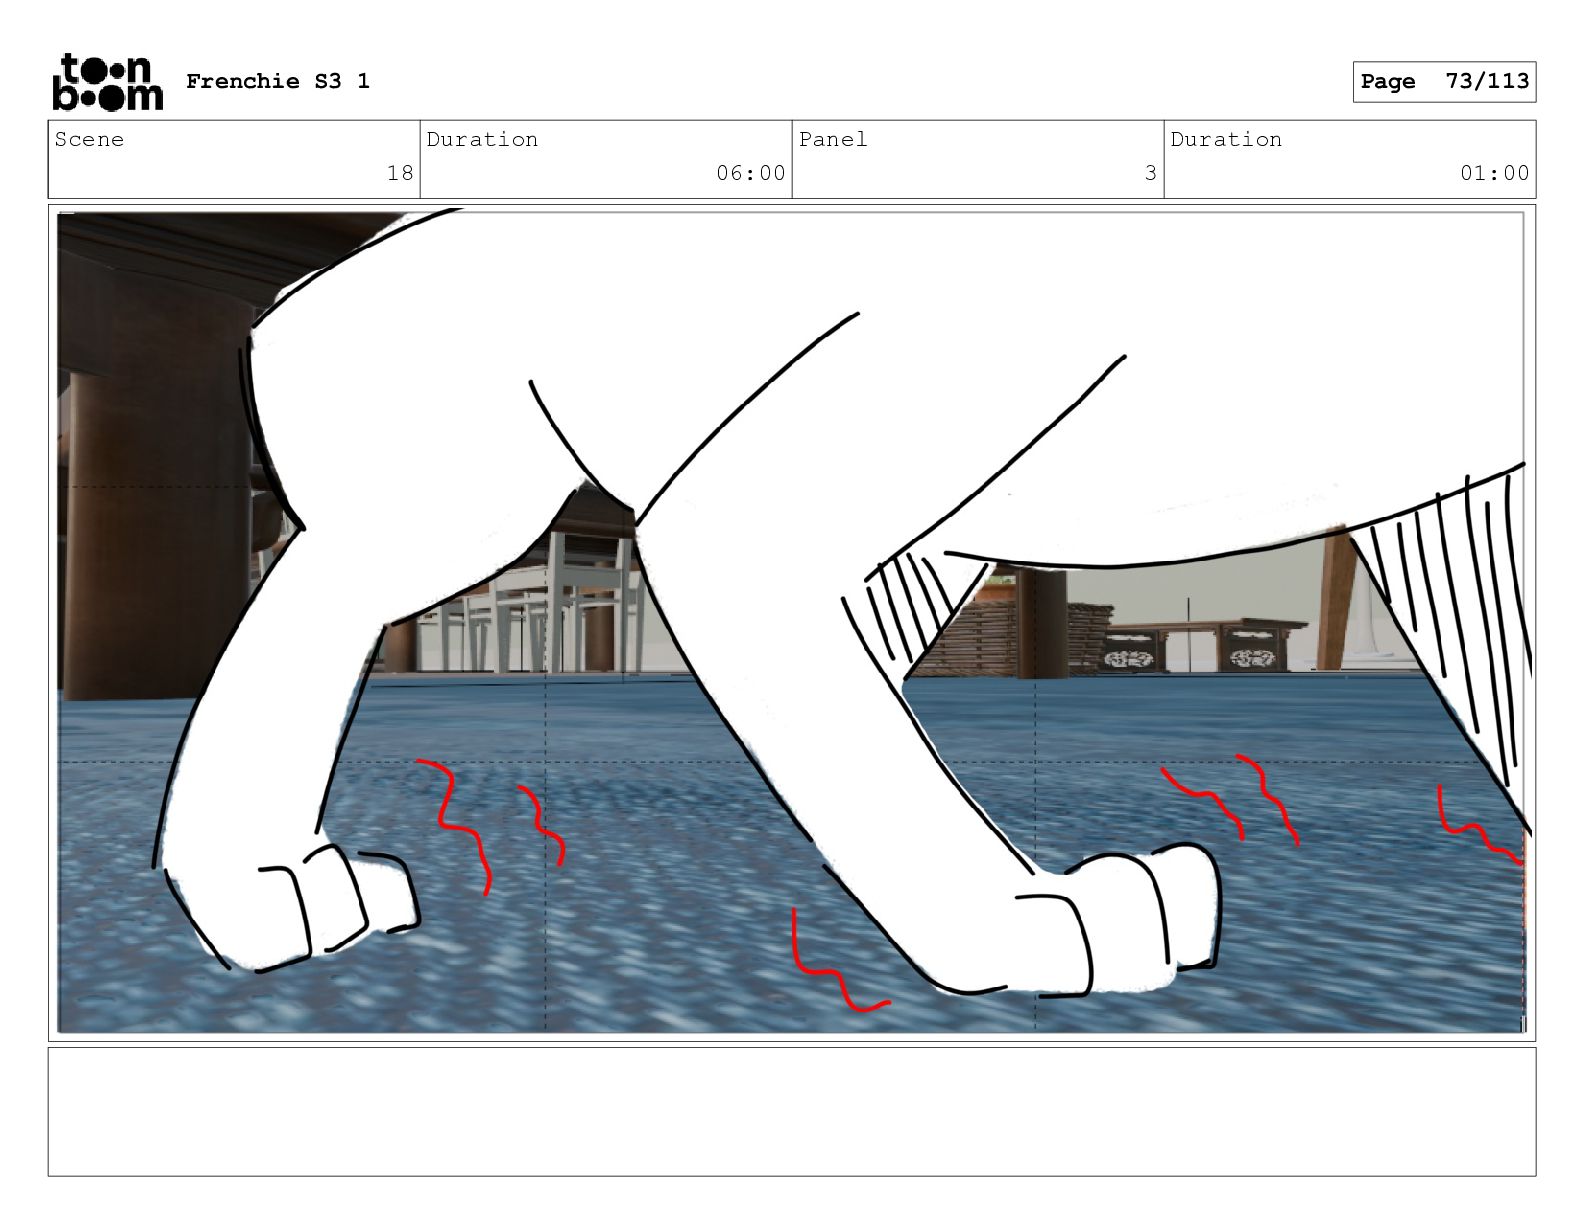Click the scene duration value '06:00'
The height and width of the screenshot is (1224, 1584).
coord(750,173)
